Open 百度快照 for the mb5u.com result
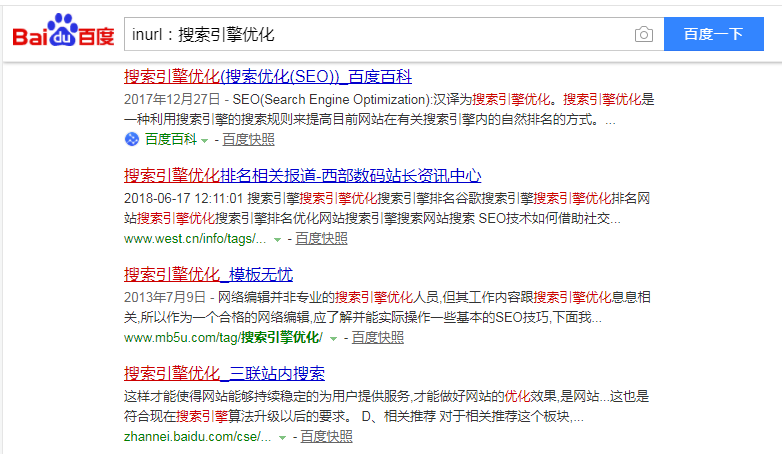 [378, 338]
